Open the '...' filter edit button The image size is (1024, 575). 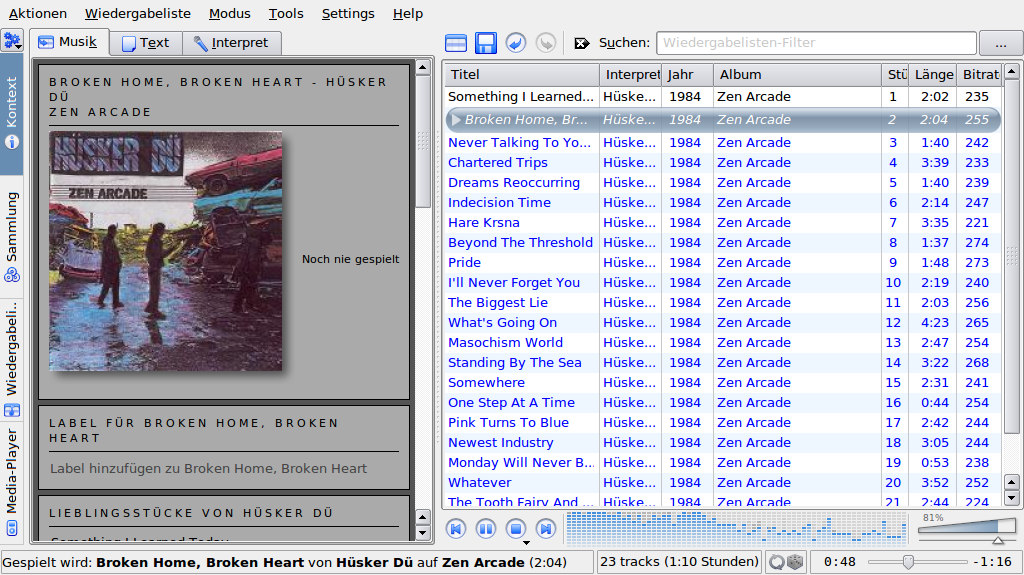(1000, 43)
